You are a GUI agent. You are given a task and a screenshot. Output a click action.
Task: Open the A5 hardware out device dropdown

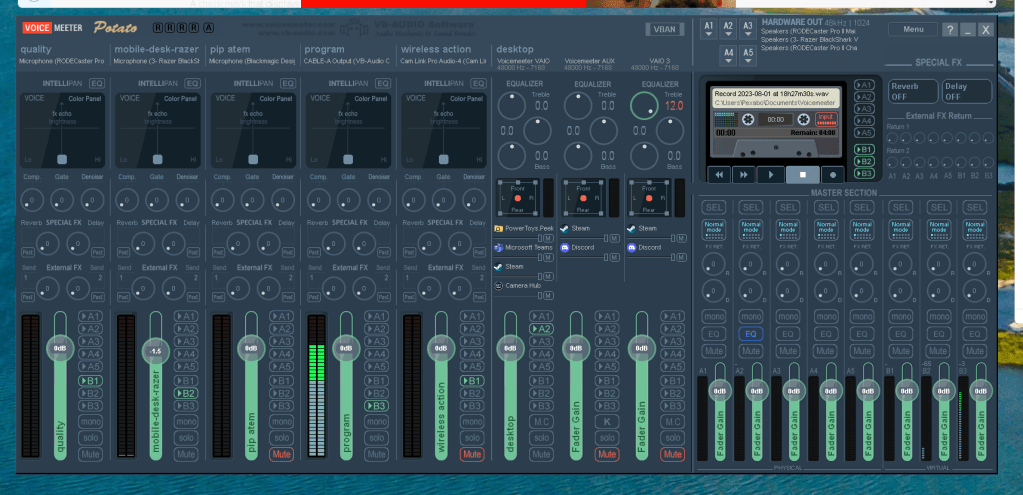click(x=748, y=56)
